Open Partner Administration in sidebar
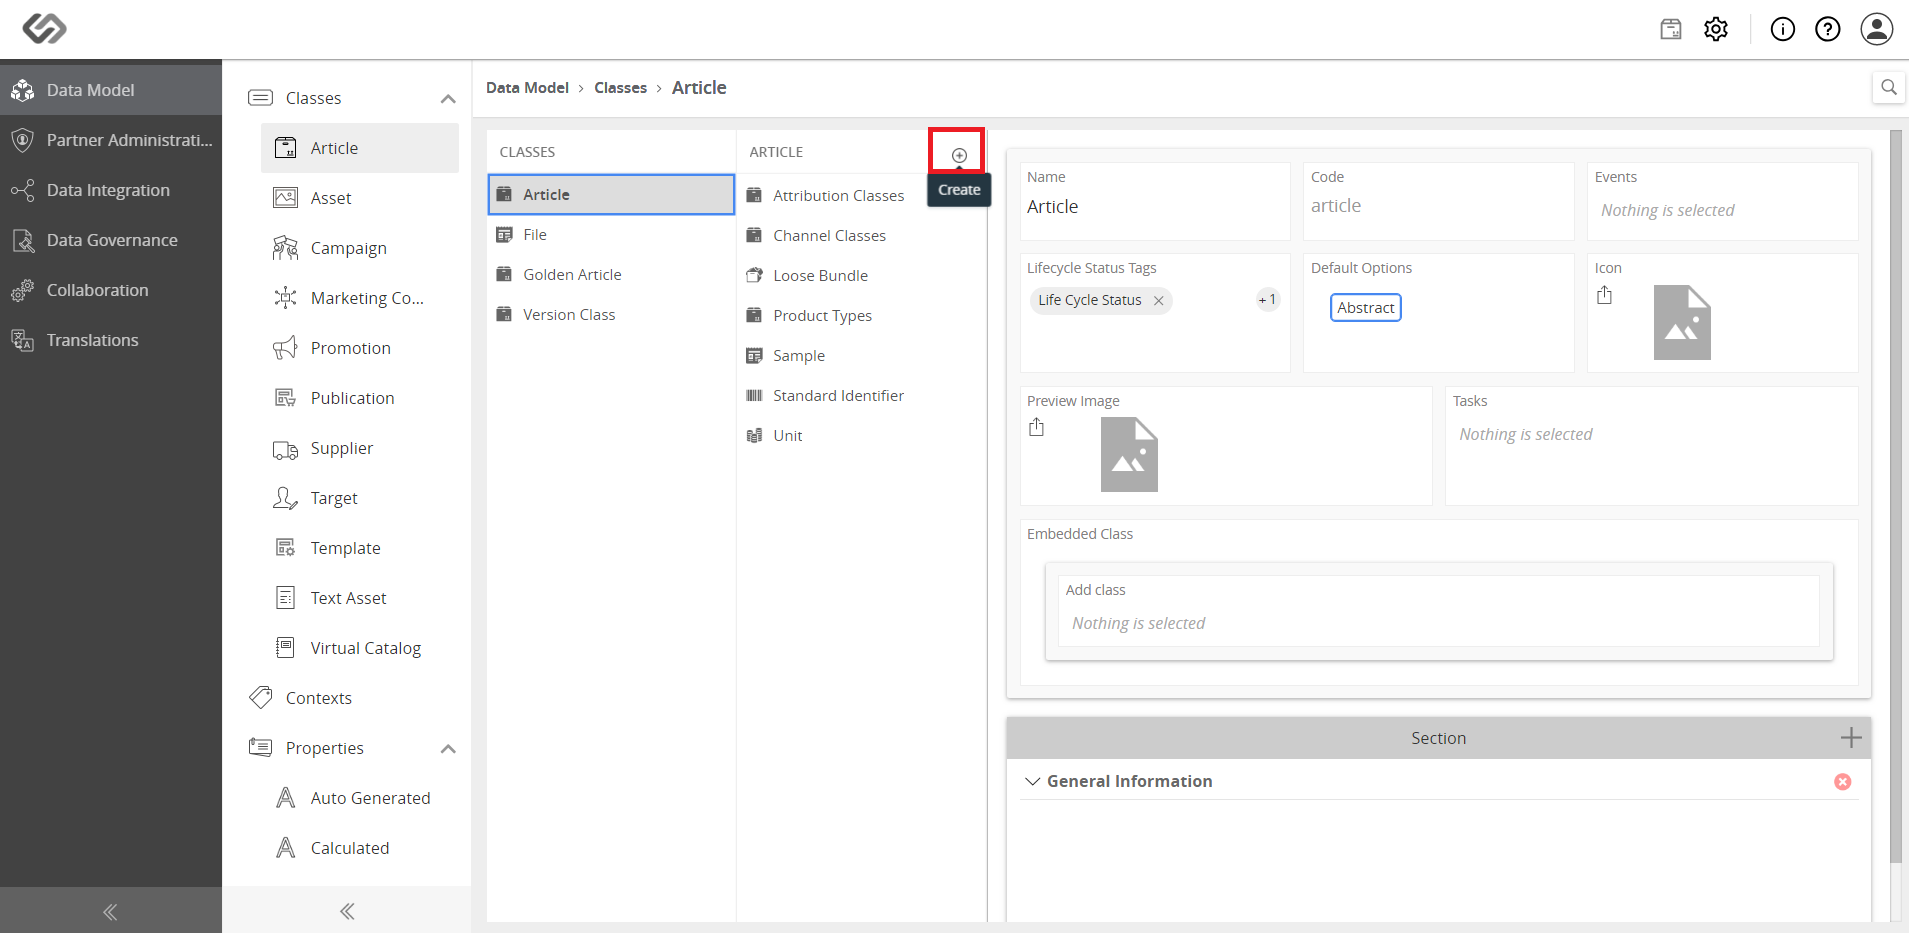The width and height of the screenshot is (1909, 933). click(111, 140)
